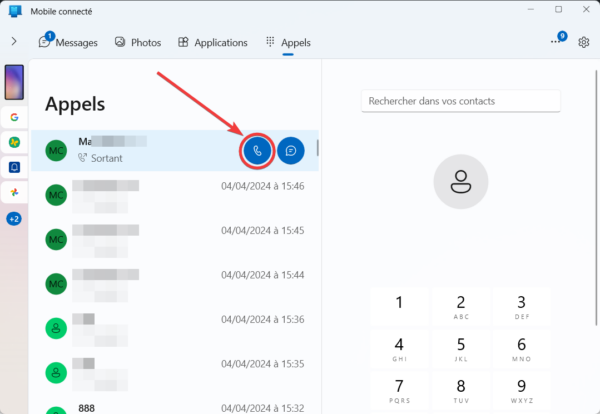Image resolution: width=600 pixels, height=414 pixels.
Task: Dial digit 5 JKL on keypad
Action: pyautogui.click(x=461, y=349)
